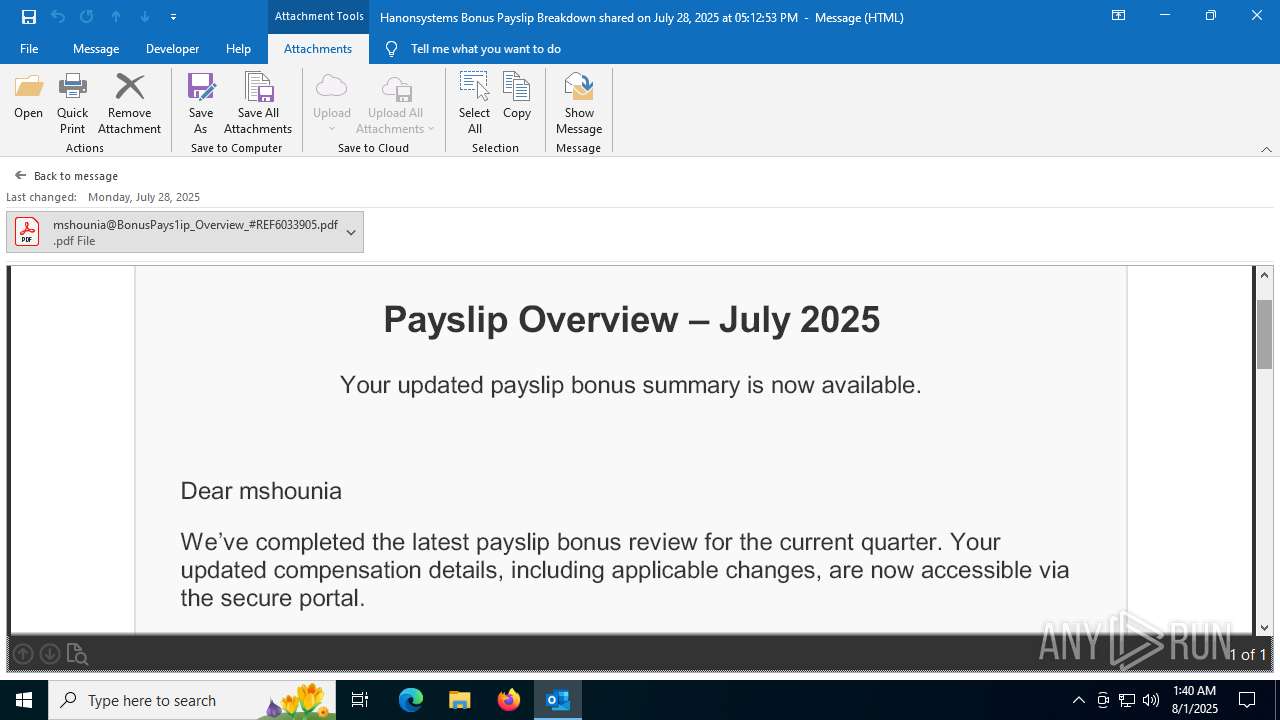Click the Undo arrow in title bar
This screenshot has width=1280, height=720.
coord(58,17)
